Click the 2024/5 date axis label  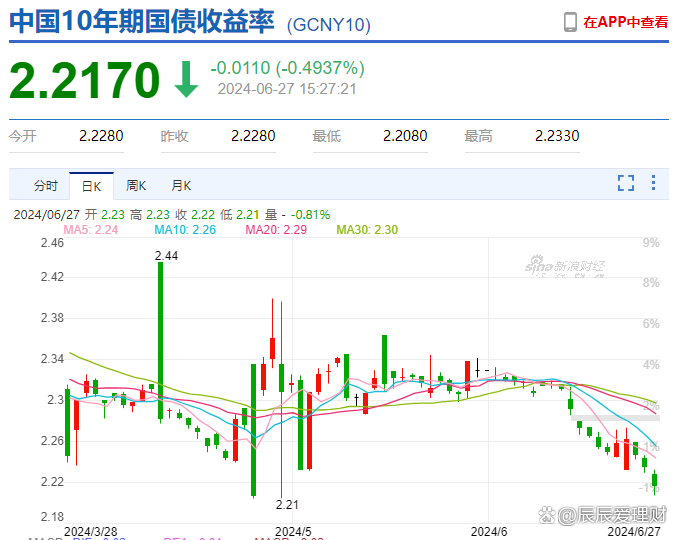coord(294,530)
